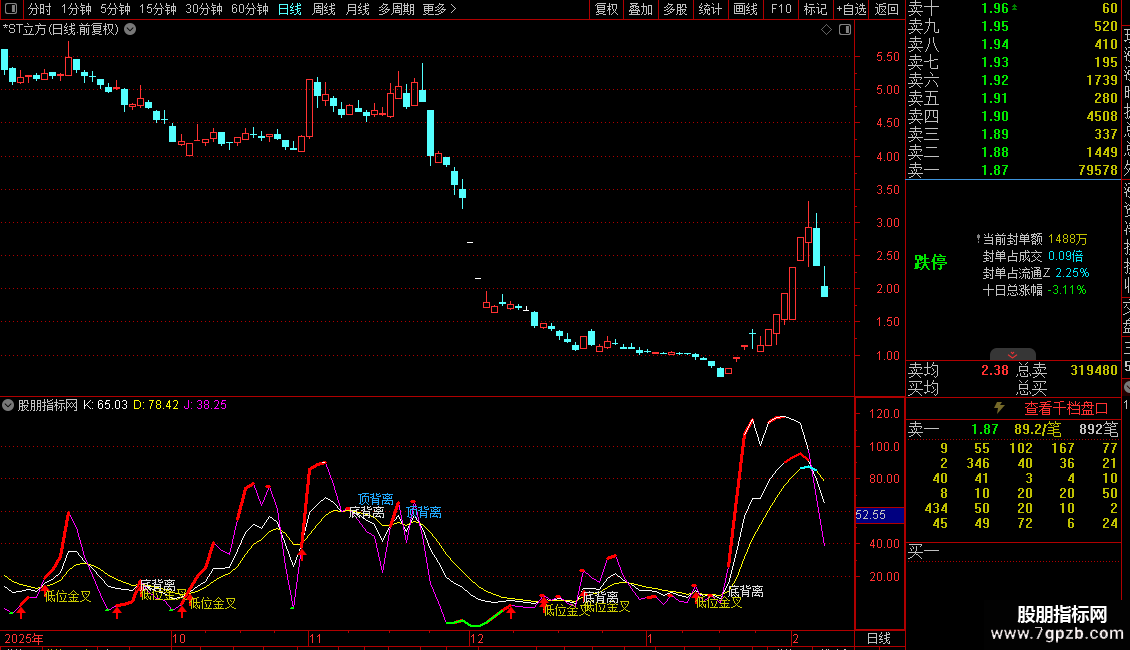The width and height of the screenshot is (1130, 650).
Task: Open 多周期 multi-period view
Action: 396,9
